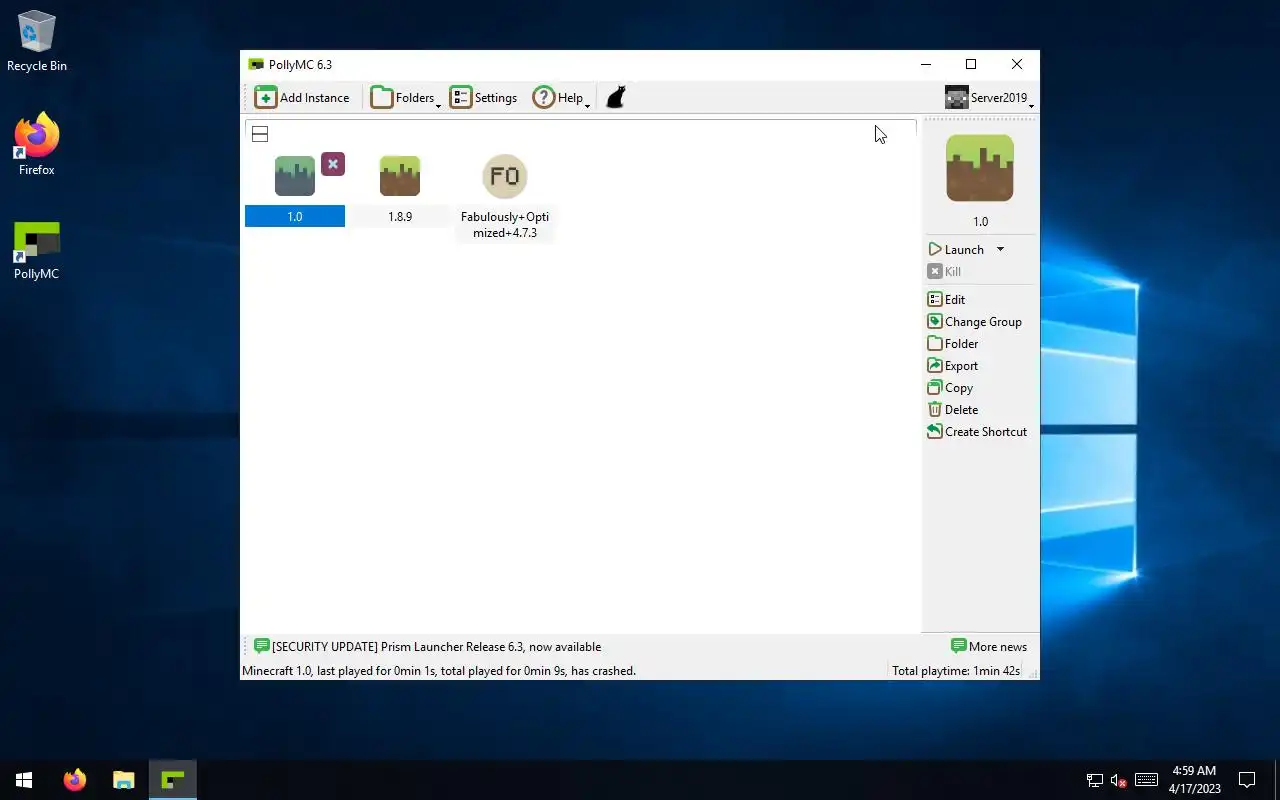Click the PollyMC icon in the title bar
The width and height of the screenshot is (1280, 800).
256,64
